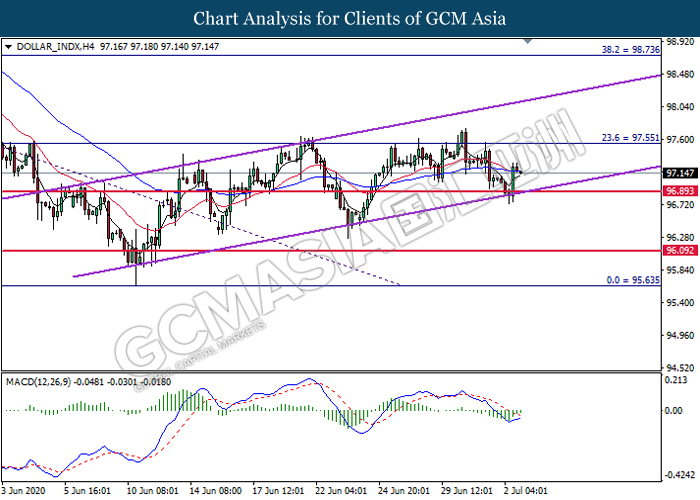Screen dimensions: 700x500
Task: Click the Chart Analysis title banner
Action: (x=349, y=19)
